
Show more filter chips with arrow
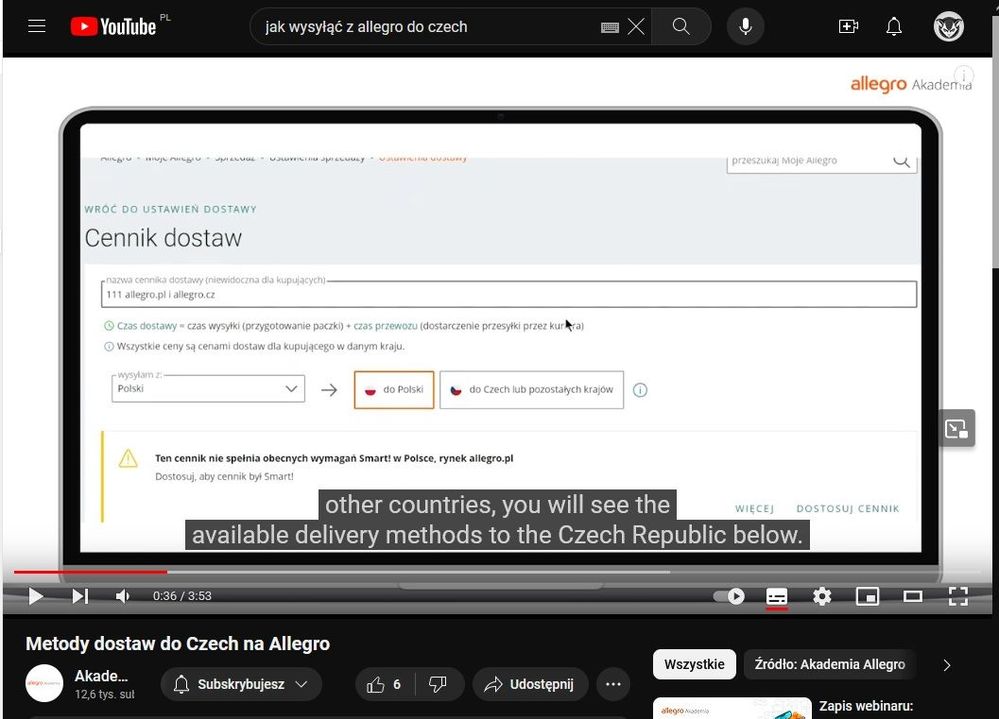947,665
